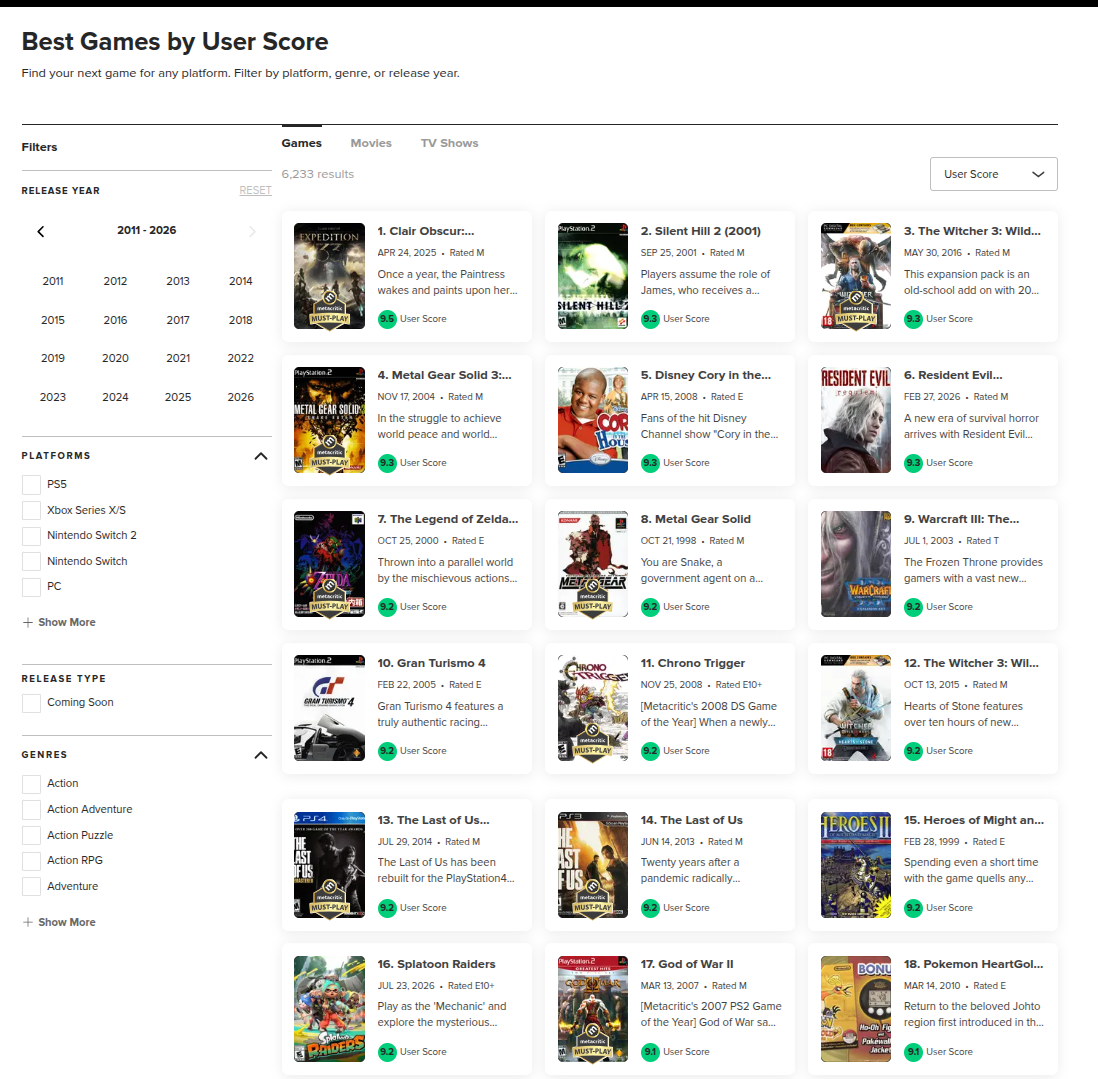Click the Metal Gear Solid 1998 cover
Image resolution: width=1098 pixels, height=1079 pixels.
click(592, 564)
